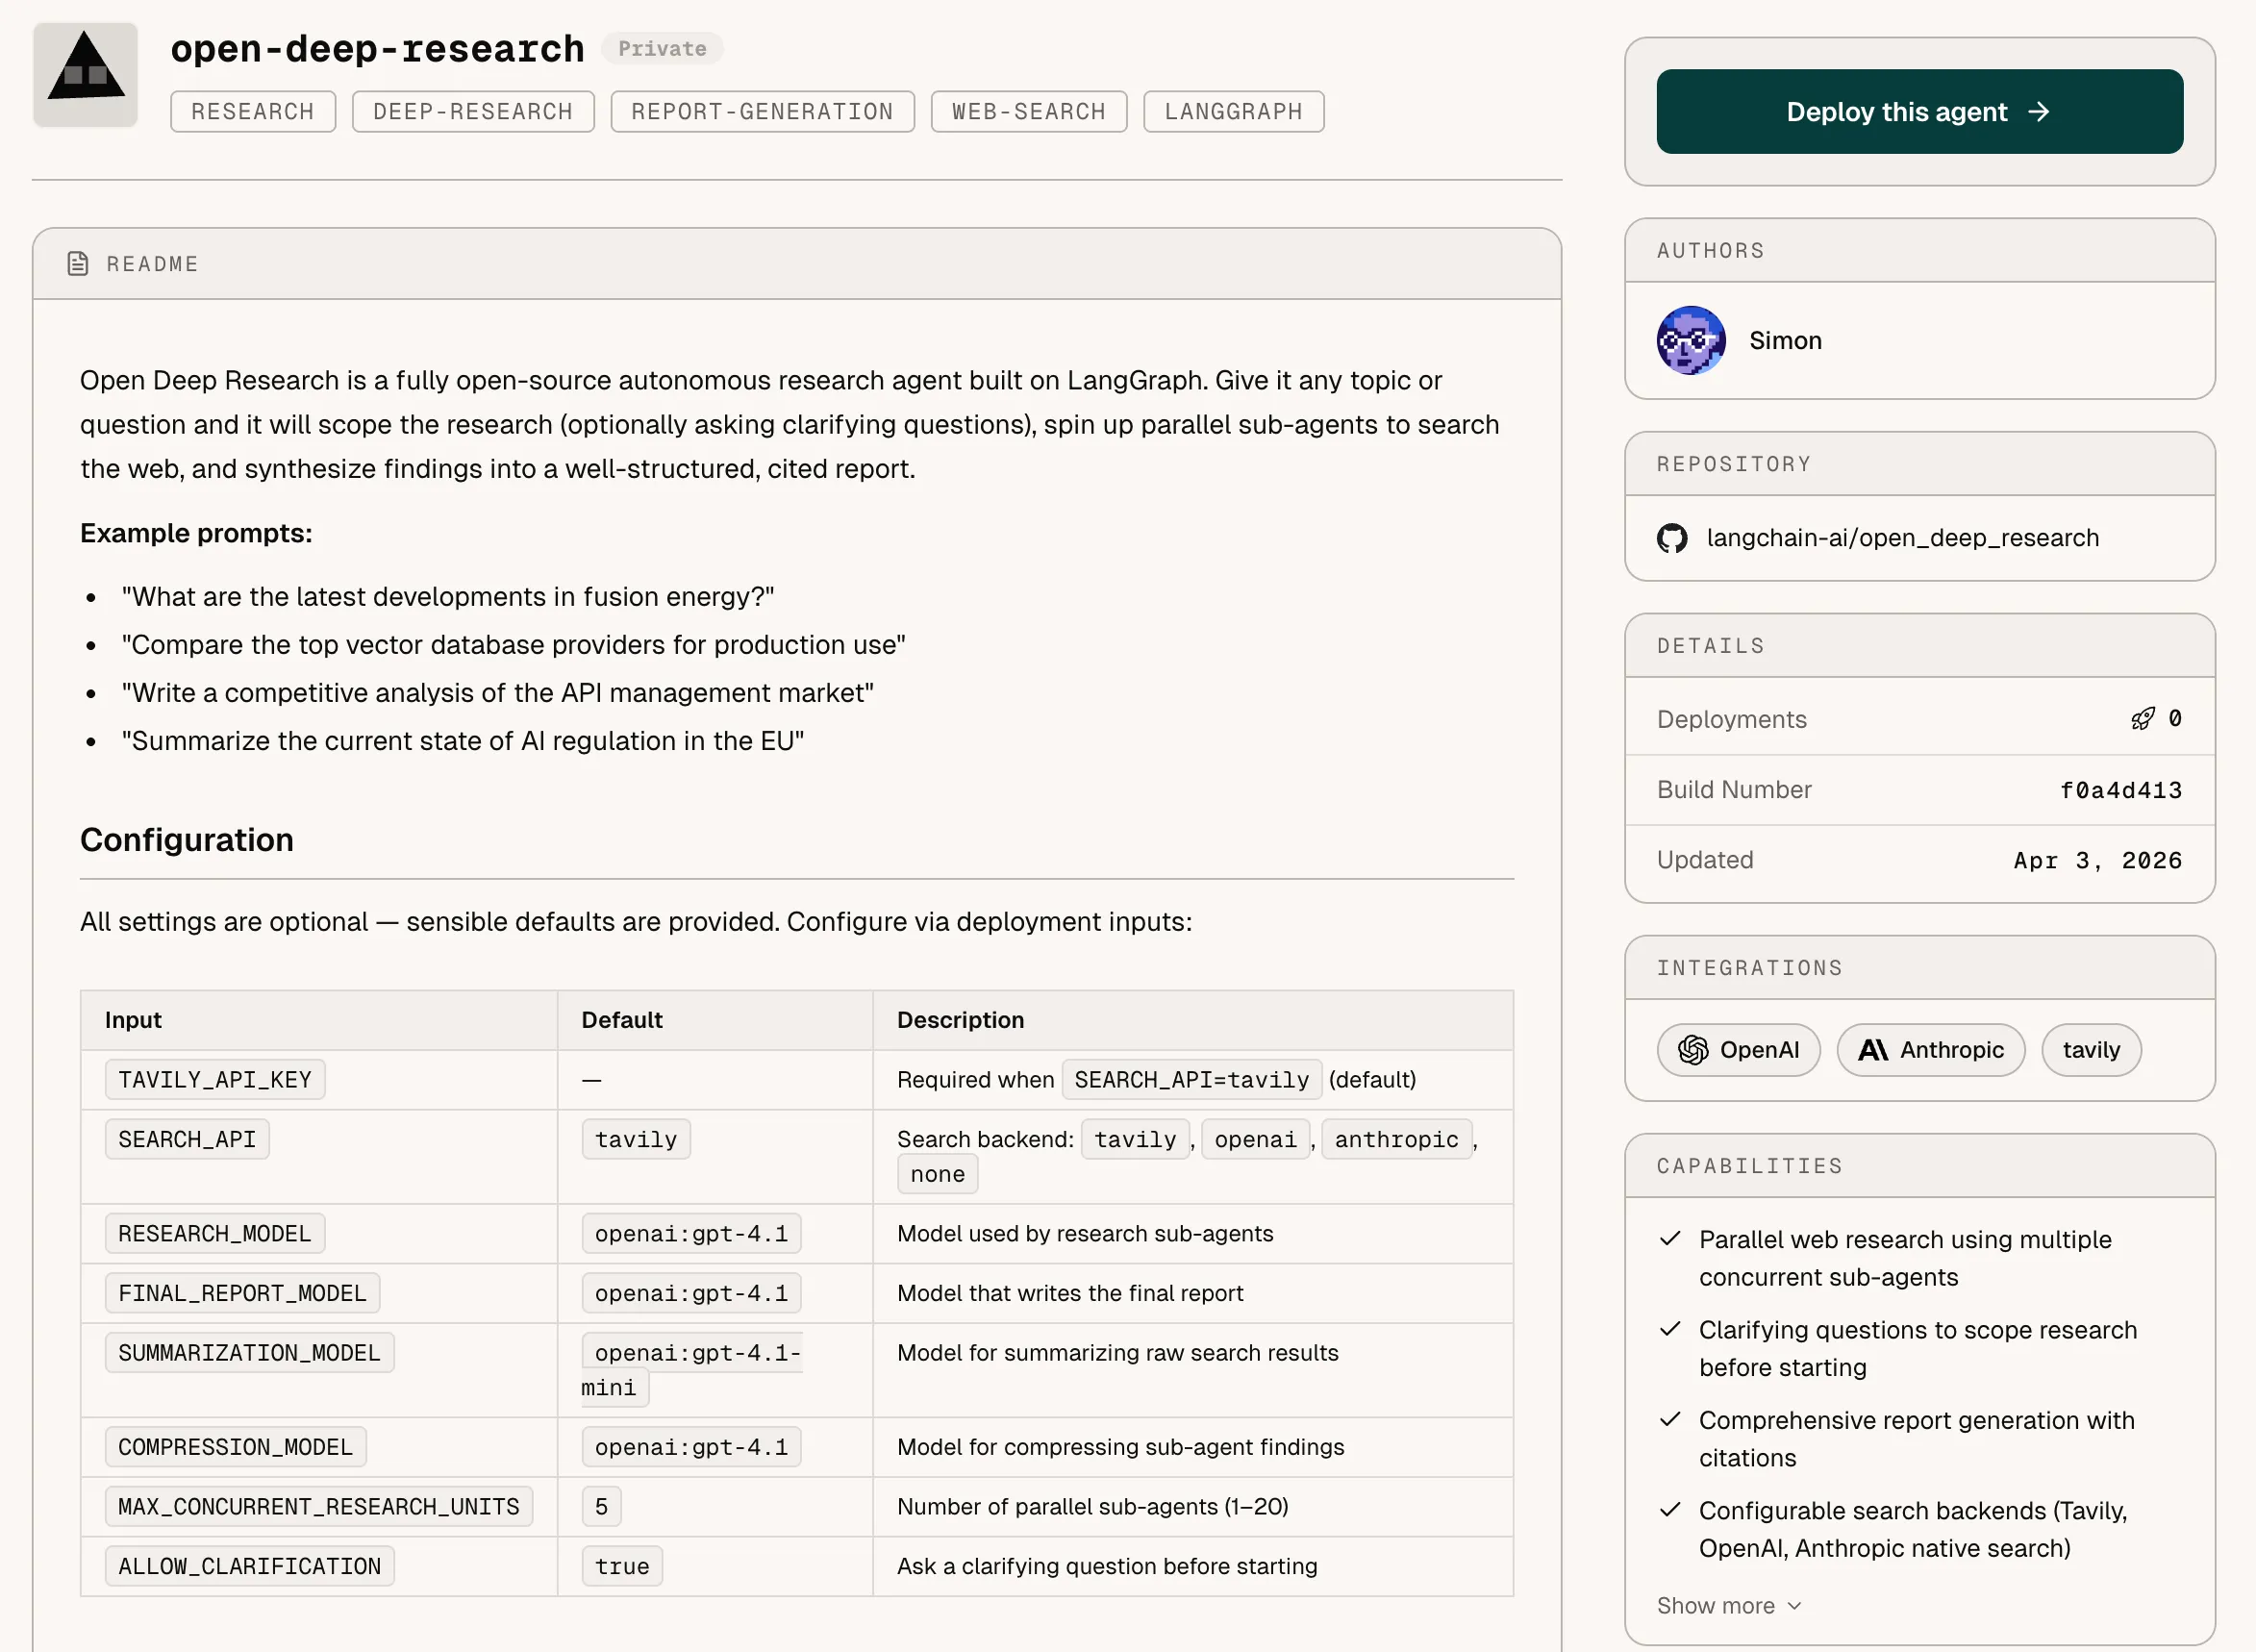The height and width of the screenshot is (1652, 2256).
Task: Expand capabilities with Show more
Action: coord(1716,1605)
